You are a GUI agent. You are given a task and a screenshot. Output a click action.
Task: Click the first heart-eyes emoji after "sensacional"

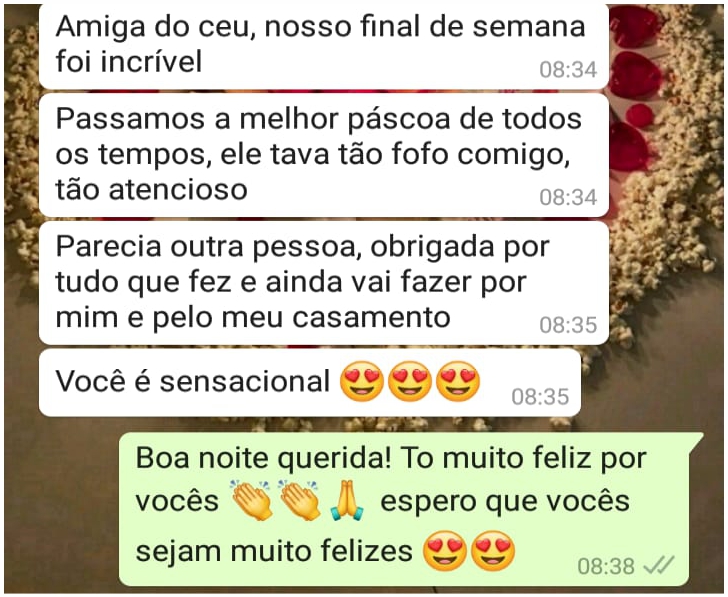(362, 381)
